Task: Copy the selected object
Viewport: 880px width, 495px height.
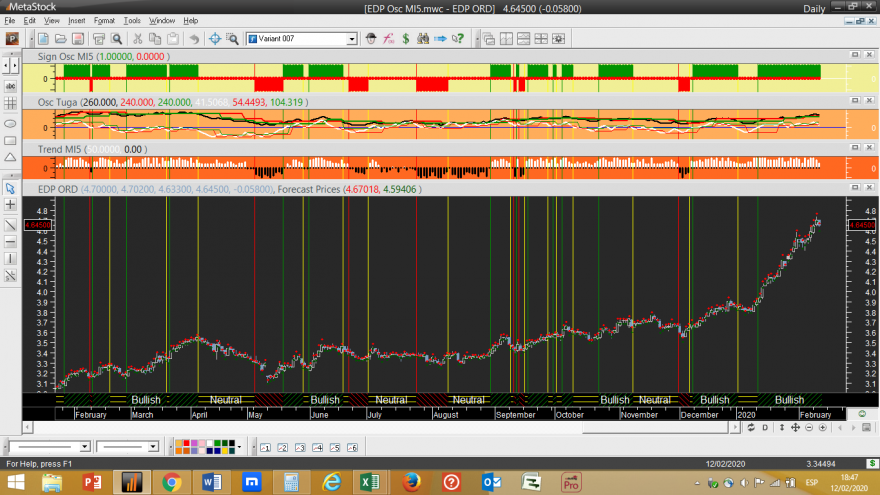Action: tap(154, 39)
